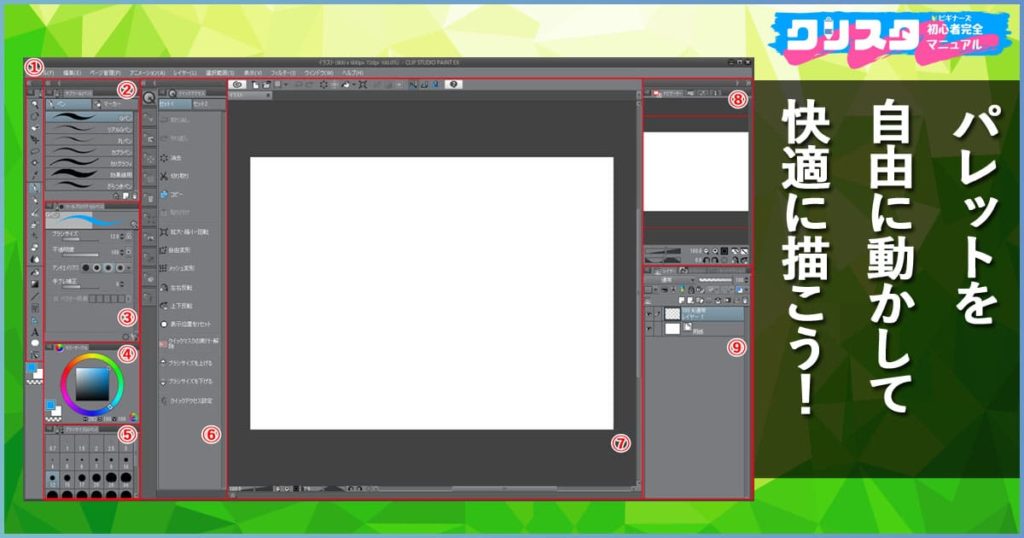The height and width of the screenshot is (538, 1024).
Task: Click the trash icon in Sub Tool palette
Action: [x=135, y=196]
